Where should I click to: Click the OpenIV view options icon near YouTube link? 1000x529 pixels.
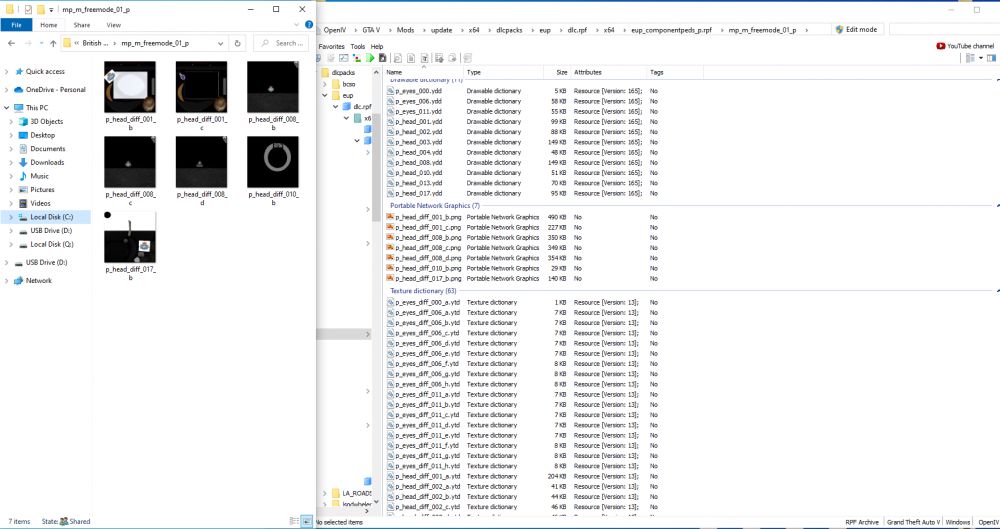tap(970, 58)
